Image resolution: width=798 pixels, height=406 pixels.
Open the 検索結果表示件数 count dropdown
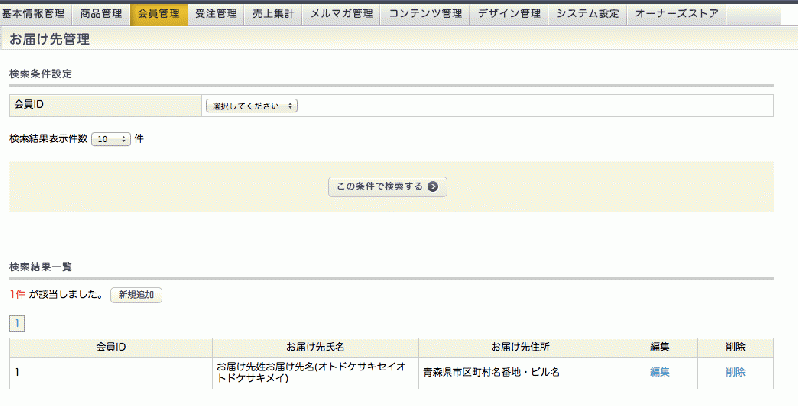(x=111, y=139)
